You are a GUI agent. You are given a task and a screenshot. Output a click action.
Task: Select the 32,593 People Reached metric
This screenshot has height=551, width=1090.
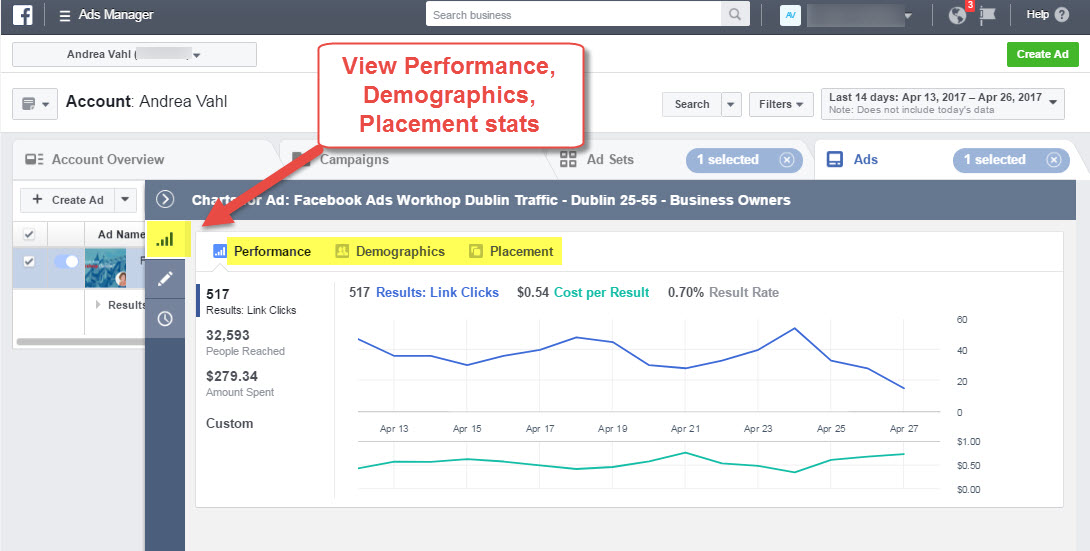click(x=245, y=342)
